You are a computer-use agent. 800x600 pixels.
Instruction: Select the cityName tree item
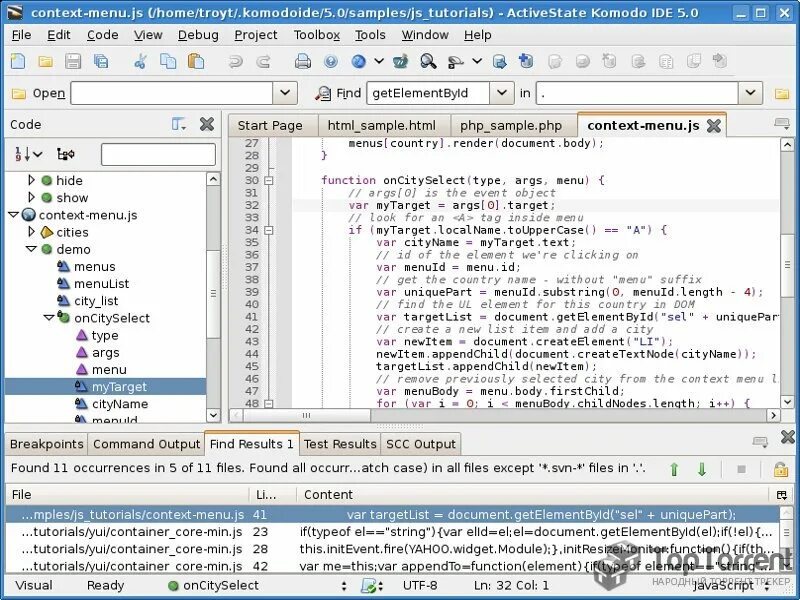click(x=119, y=404)
